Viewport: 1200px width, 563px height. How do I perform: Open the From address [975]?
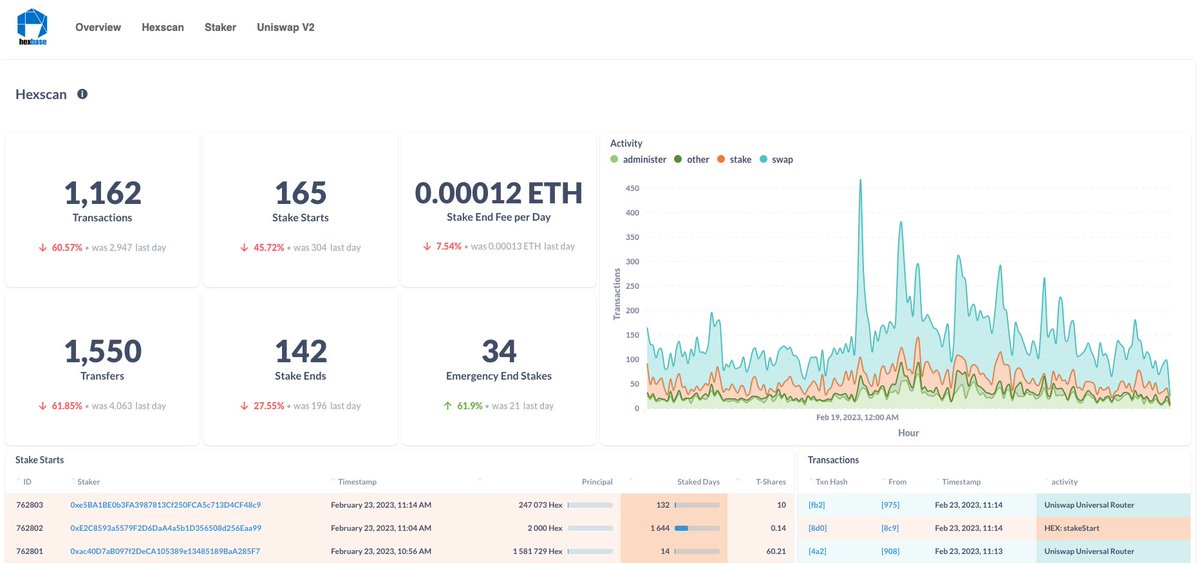[890, 505]
